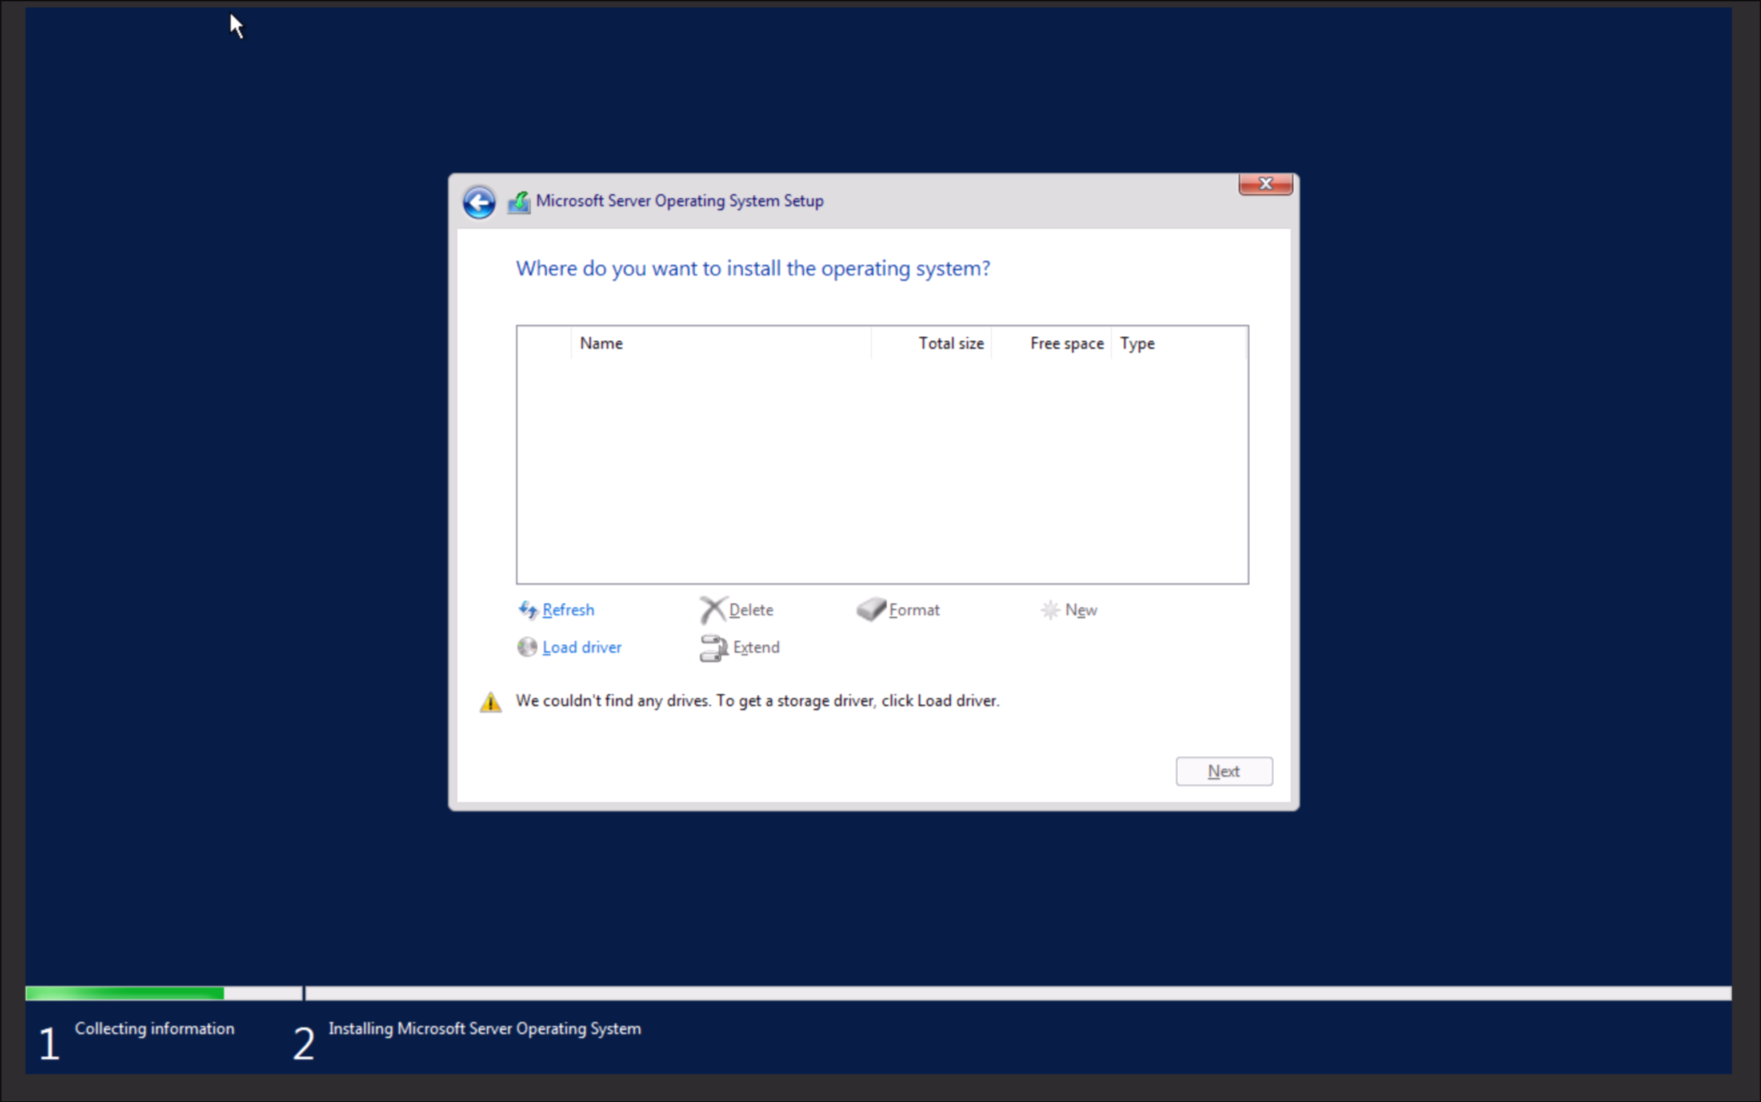The image size is (1761, 1102).
Task: Click the blue back arrow button
Action: 479,202
